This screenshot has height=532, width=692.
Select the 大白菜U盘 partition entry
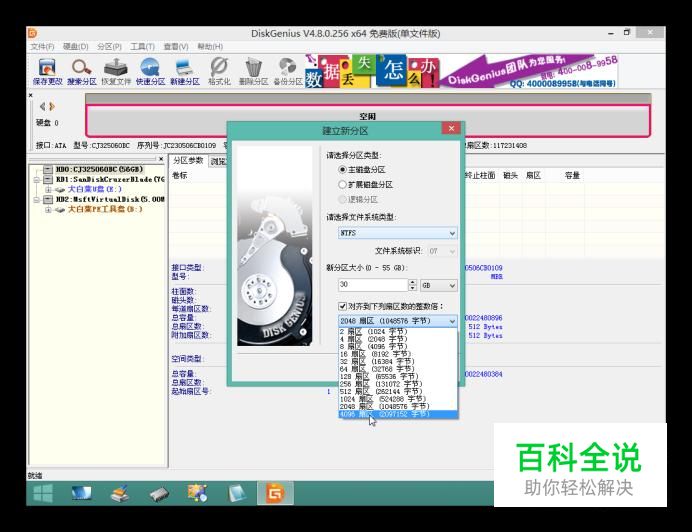94,189
